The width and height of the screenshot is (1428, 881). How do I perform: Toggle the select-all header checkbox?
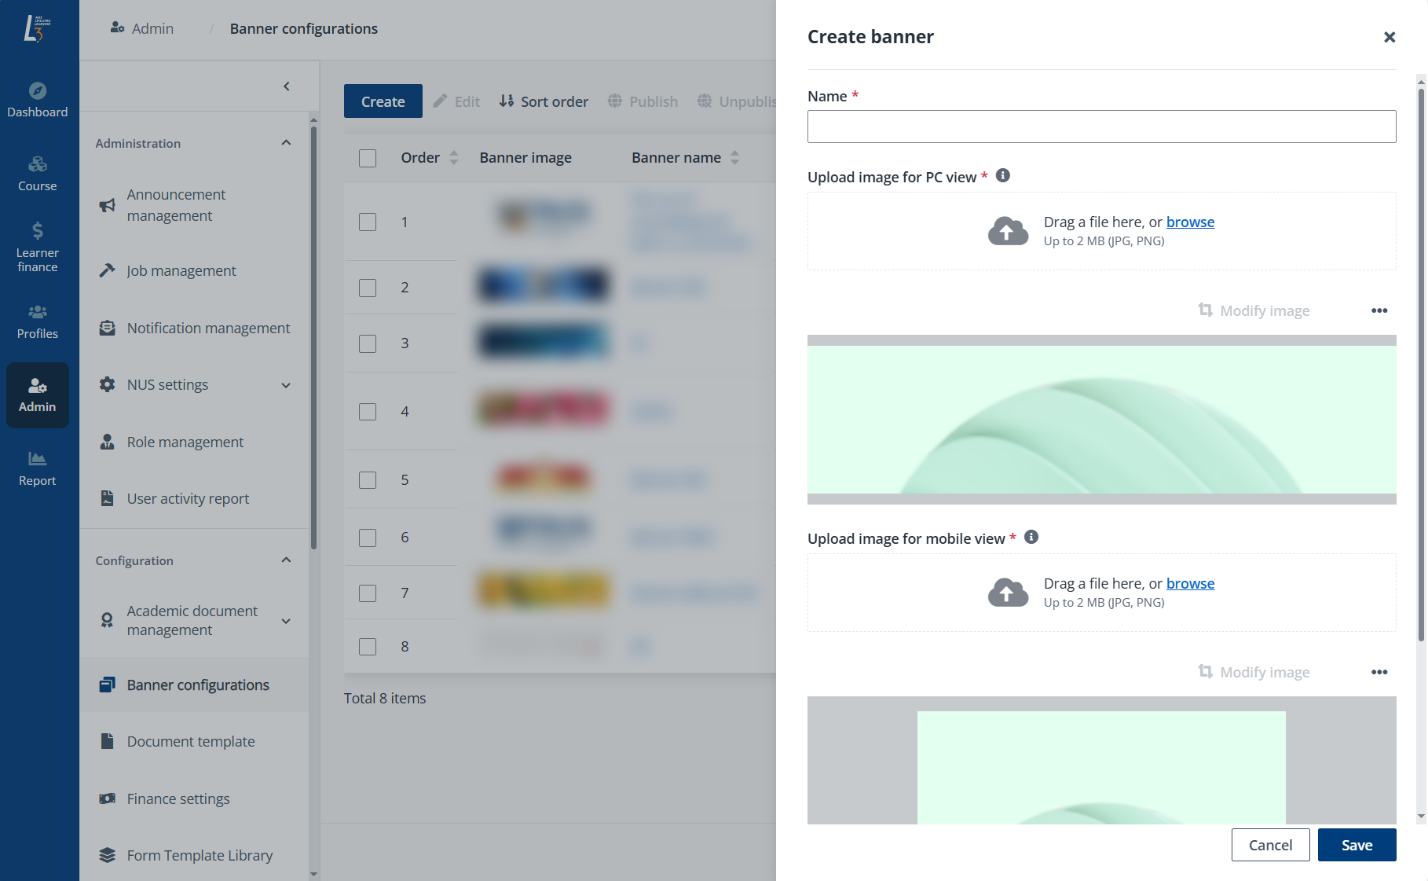point(368,158)
